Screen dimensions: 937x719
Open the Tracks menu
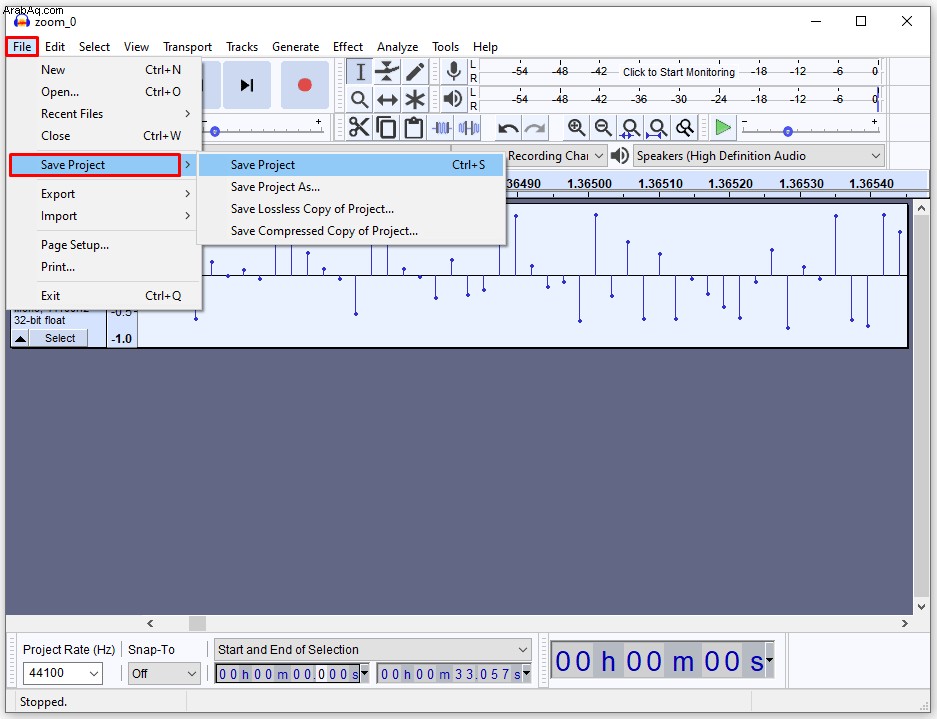click(242, 47)
